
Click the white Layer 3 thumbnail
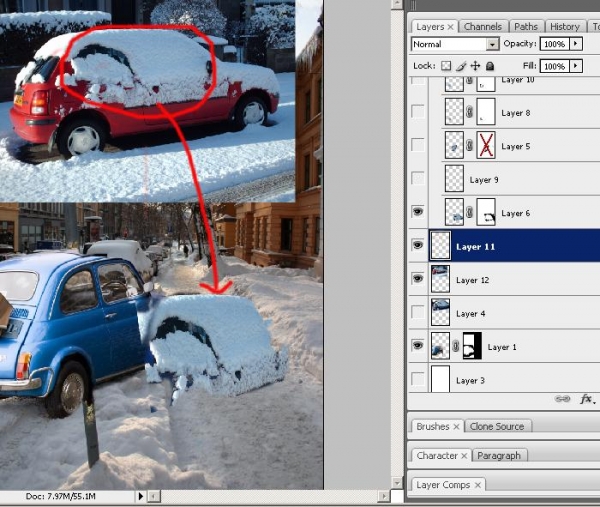point(440,379)
